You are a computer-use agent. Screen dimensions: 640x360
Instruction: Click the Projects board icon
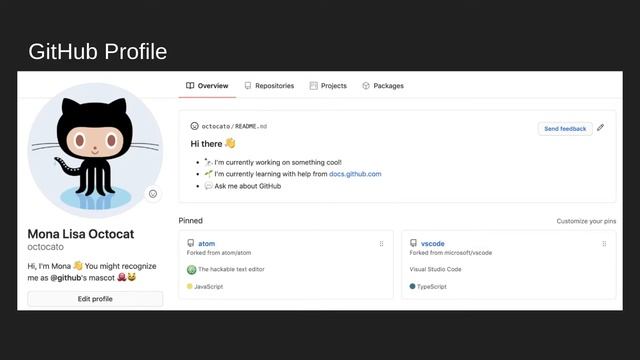[313, 86]
